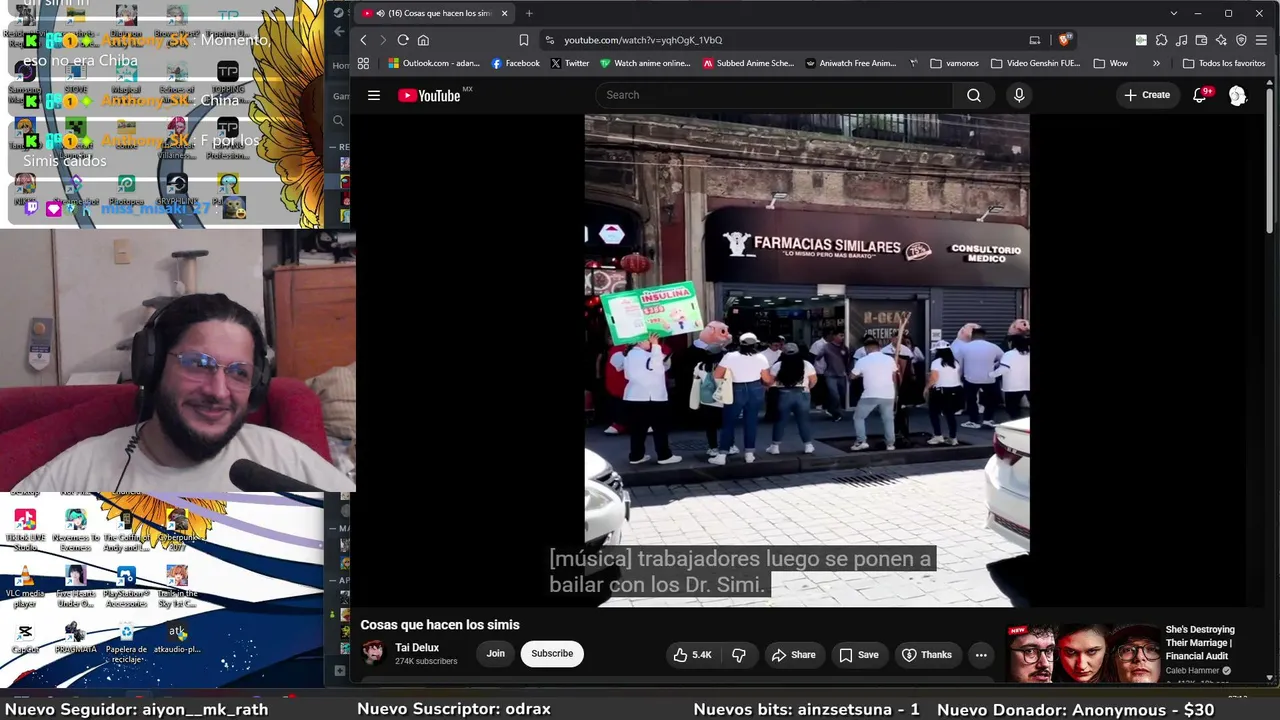
Task: Open the Caleb Hammer recommended video thumbnail
Action: [1082, 653]
